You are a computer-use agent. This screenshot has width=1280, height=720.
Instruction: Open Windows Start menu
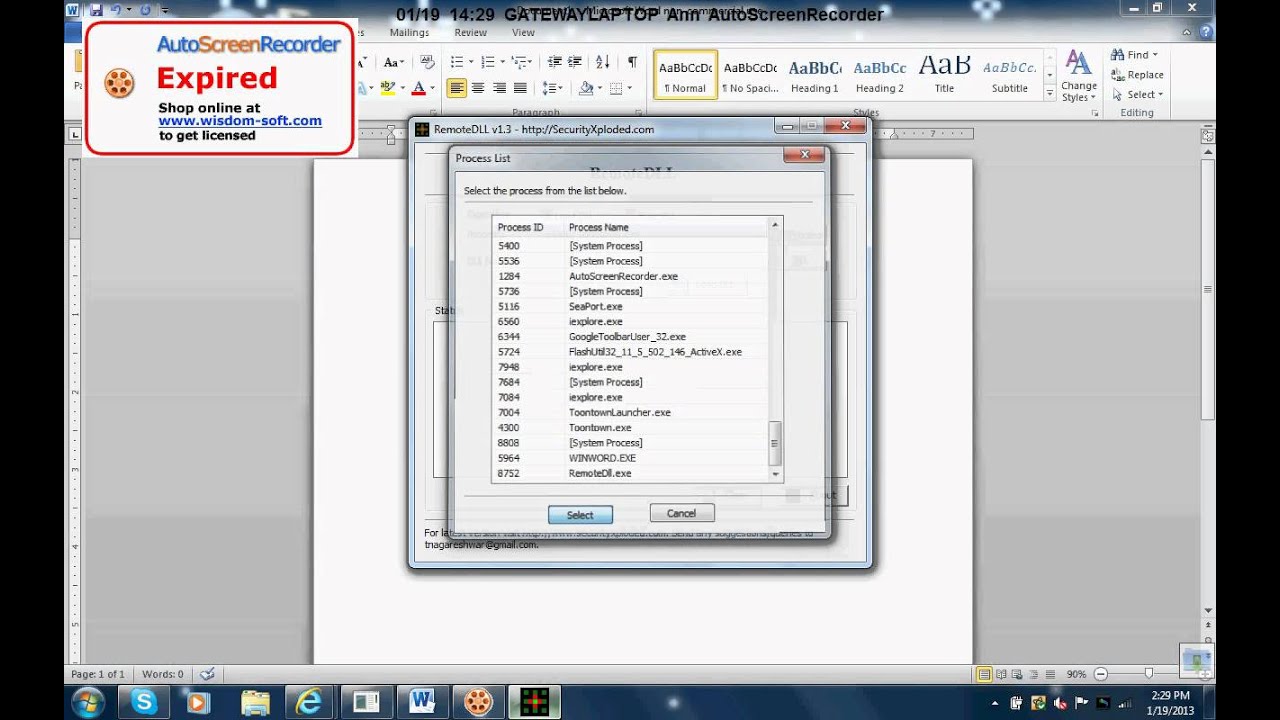(87, 701)
